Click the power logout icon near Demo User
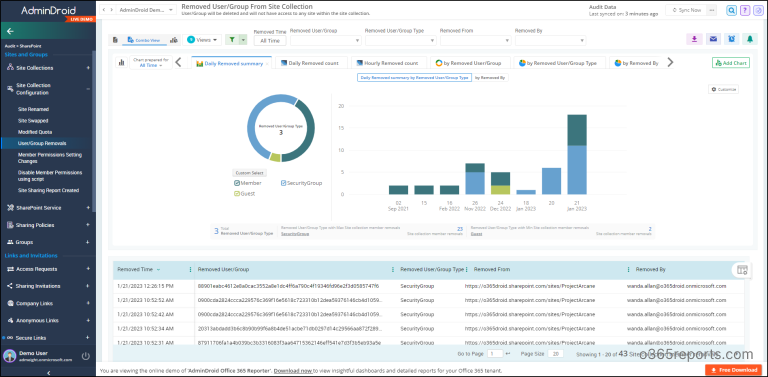768x377 pixels. [x=86, y=356]
